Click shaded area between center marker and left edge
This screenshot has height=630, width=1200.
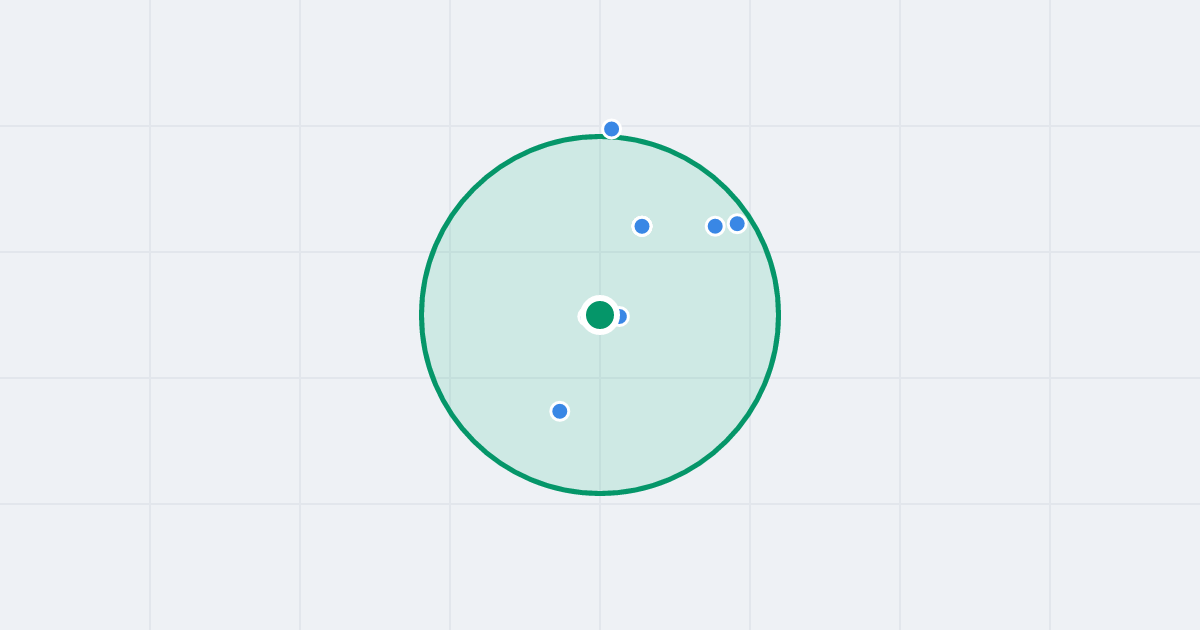point(500,315)
